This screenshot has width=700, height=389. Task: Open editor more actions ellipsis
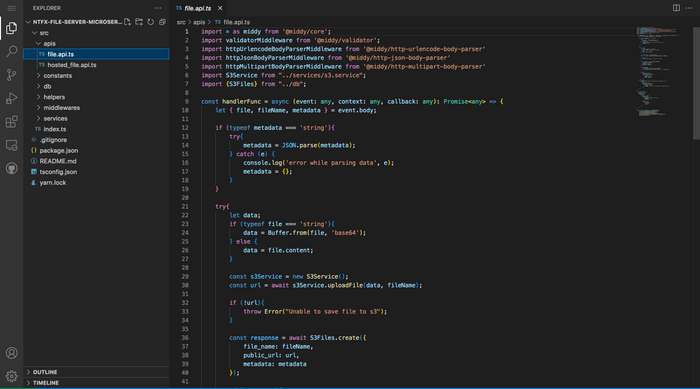coord(689,8)
